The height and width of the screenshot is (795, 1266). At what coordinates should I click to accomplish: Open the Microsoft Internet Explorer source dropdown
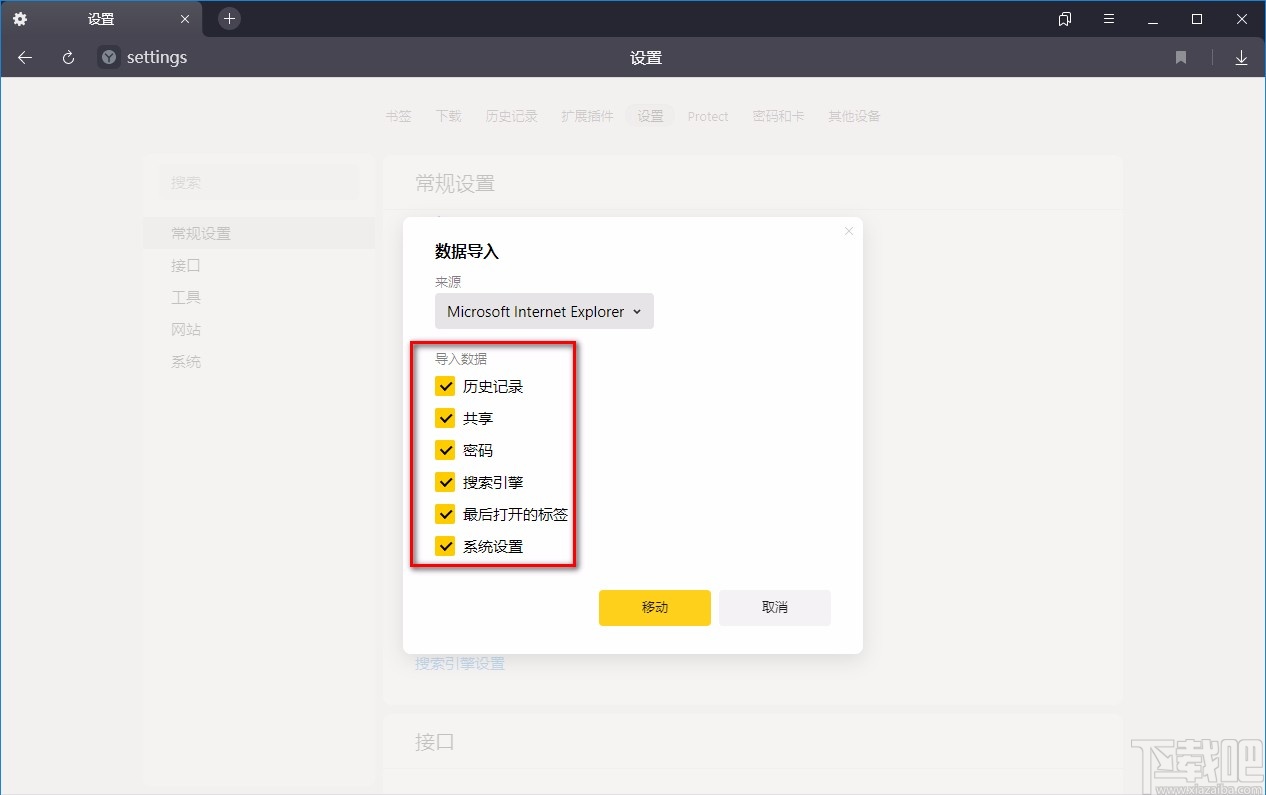pyautogui.click(x=544, y=311)
